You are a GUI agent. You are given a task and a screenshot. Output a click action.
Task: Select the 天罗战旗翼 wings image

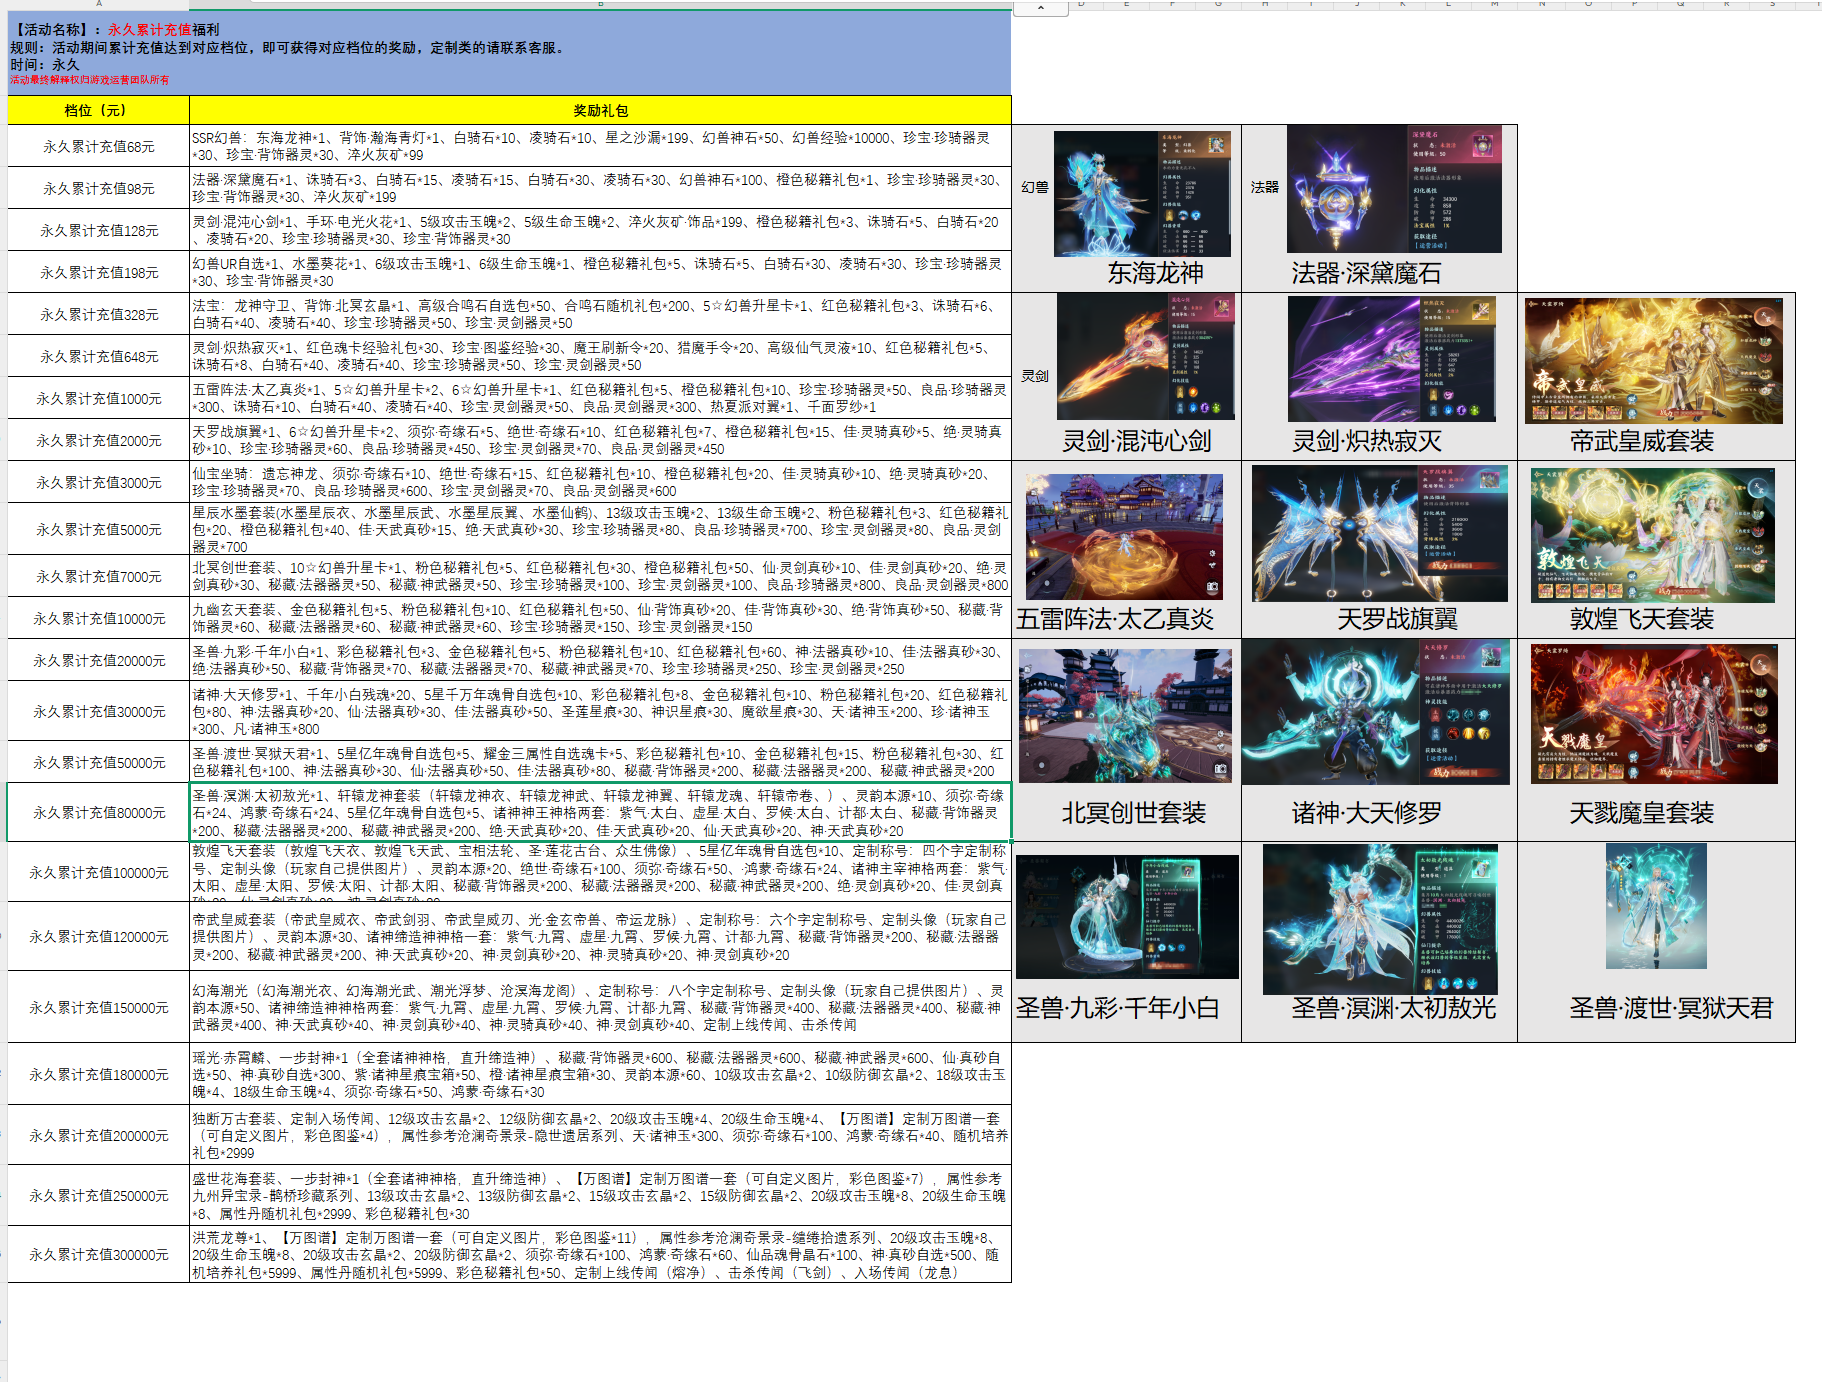pyautogui.click(x=1379, y=533)
